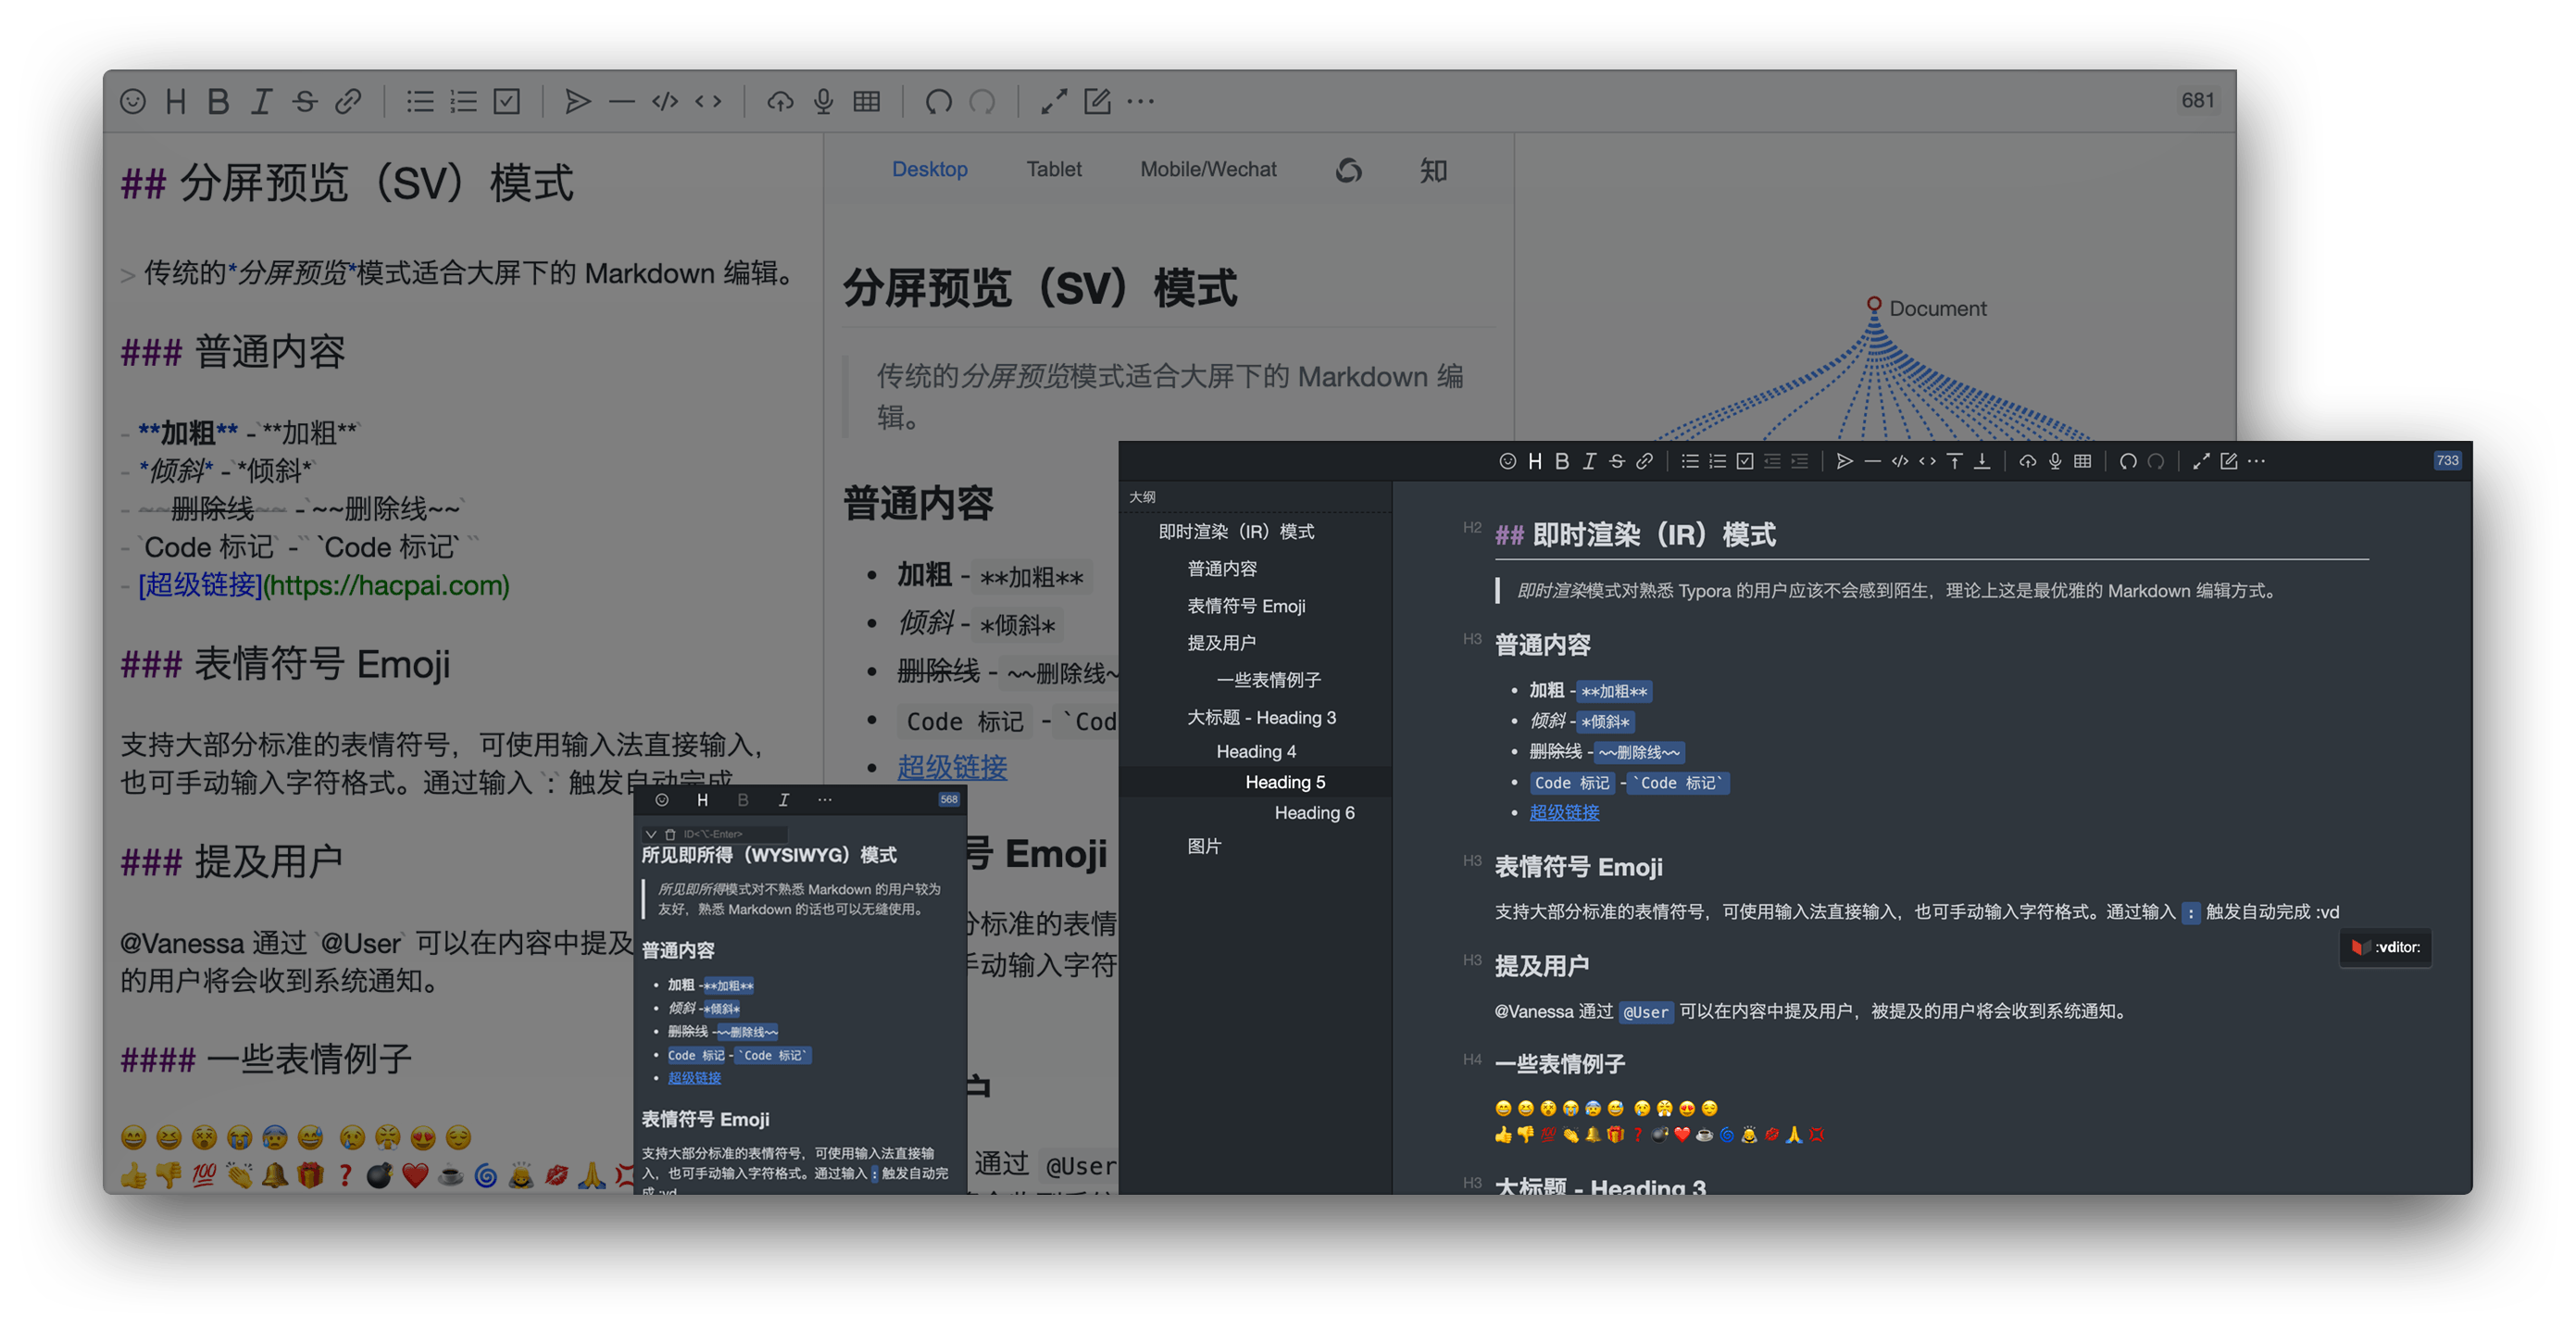Toggle task list checkbox icon in light toolbar

pos(507,101)
